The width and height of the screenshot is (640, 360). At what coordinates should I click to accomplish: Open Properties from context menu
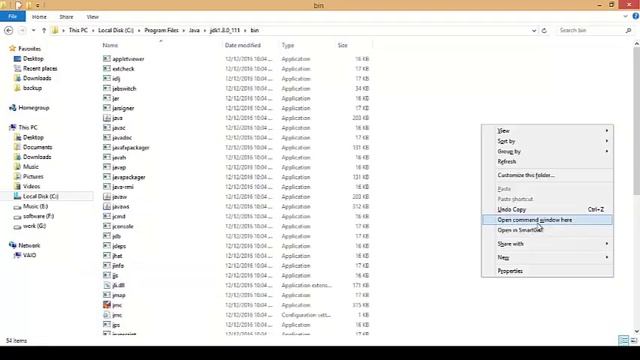tap(547, 271)
